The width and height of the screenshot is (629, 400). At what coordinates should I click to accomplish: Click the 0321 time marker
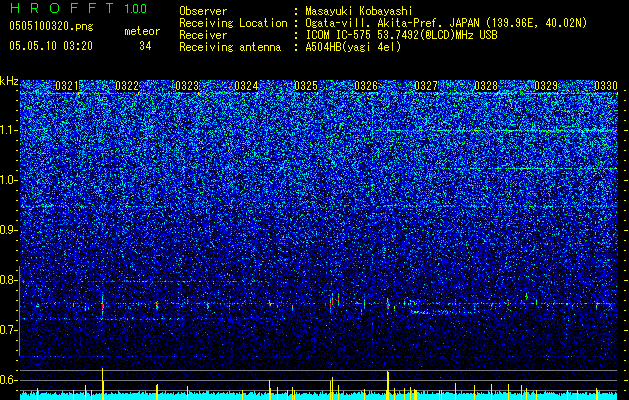point(67,86)
